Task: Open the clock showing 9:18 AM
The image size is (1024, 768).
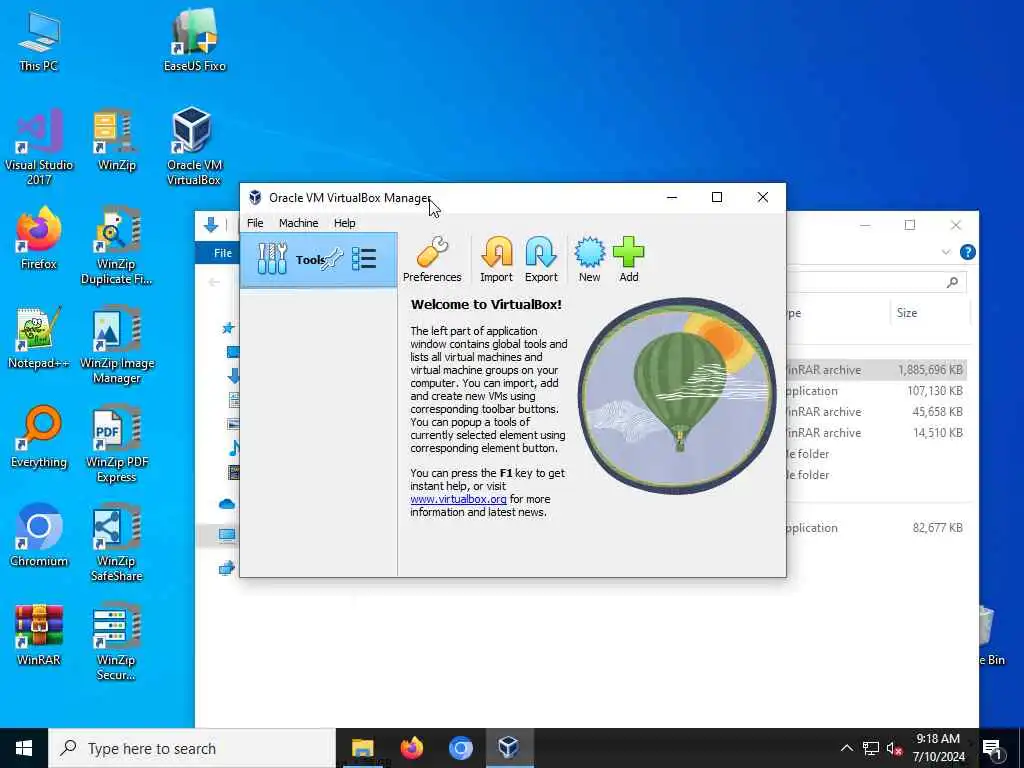Action: 938,748
